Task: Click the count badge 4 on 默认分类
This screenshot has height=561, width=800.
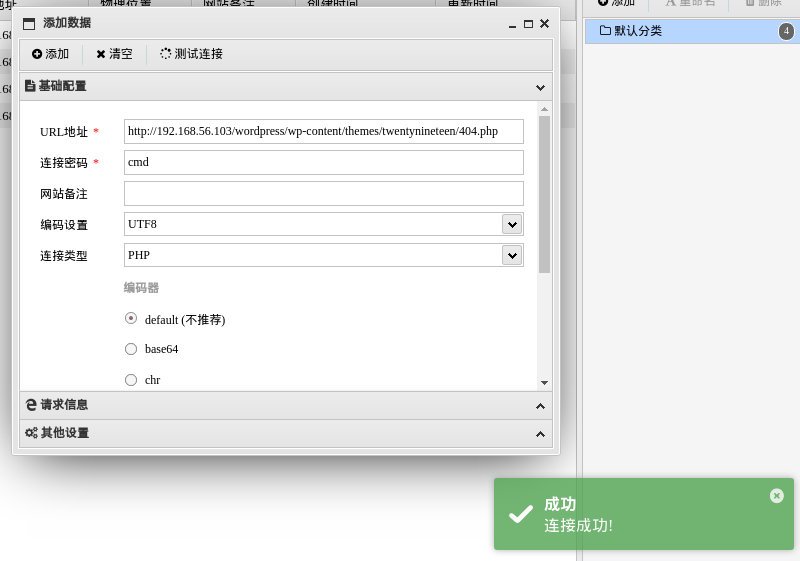Action: 786,31
